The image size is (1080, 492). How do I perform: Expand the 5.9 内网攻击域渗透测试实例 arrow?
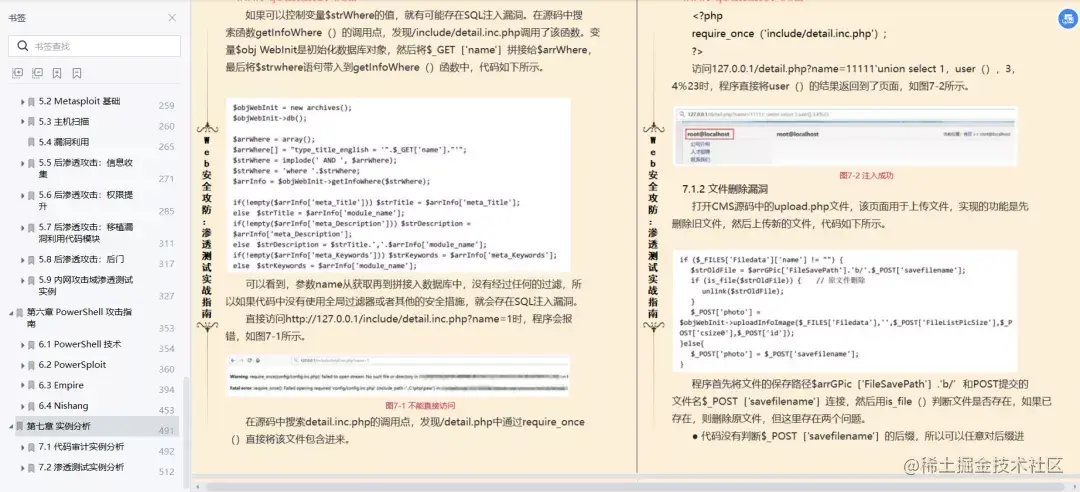(x=23, y=281)
